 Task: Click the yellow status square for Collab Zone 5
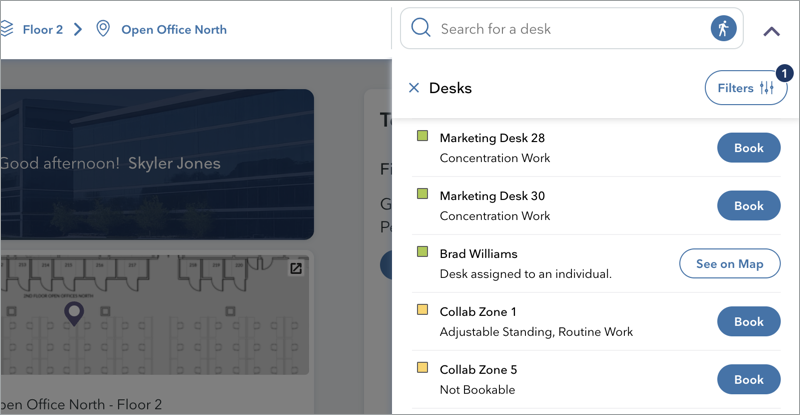click(x=422, y=368)
